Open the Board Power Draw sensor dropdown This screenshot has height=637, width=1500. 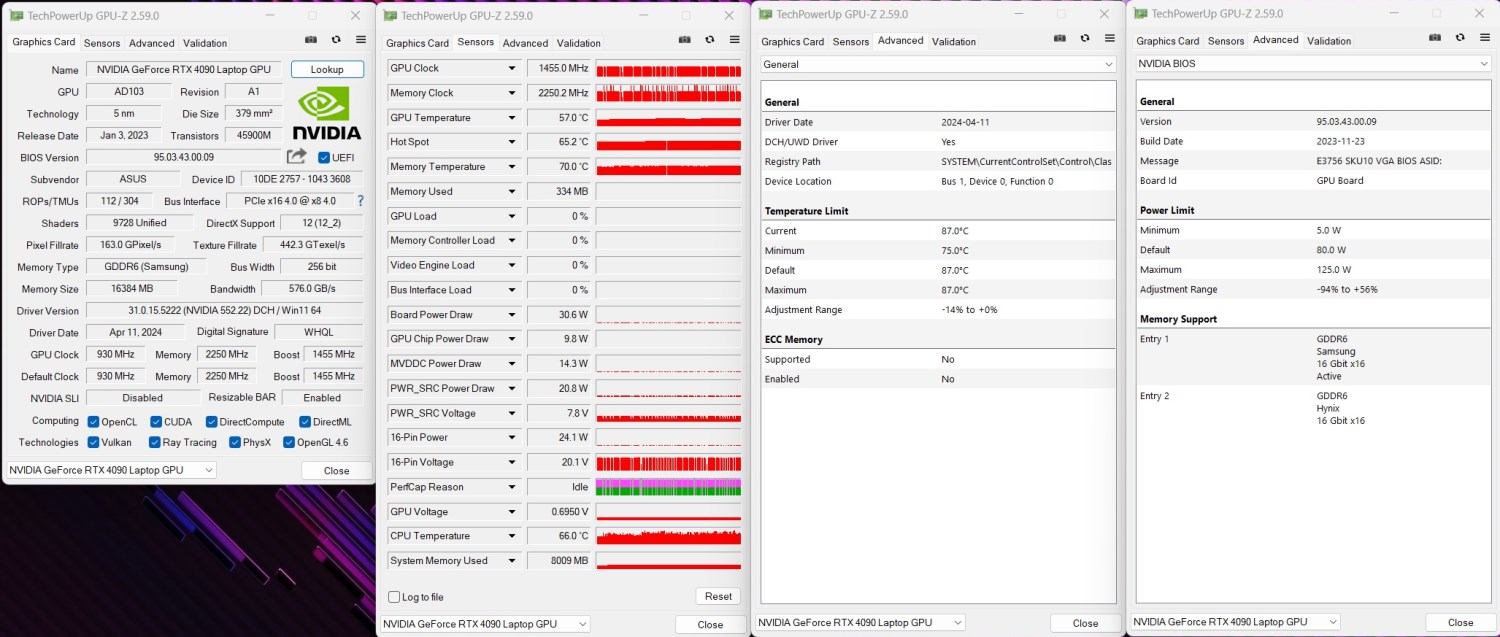click(512, 315)
